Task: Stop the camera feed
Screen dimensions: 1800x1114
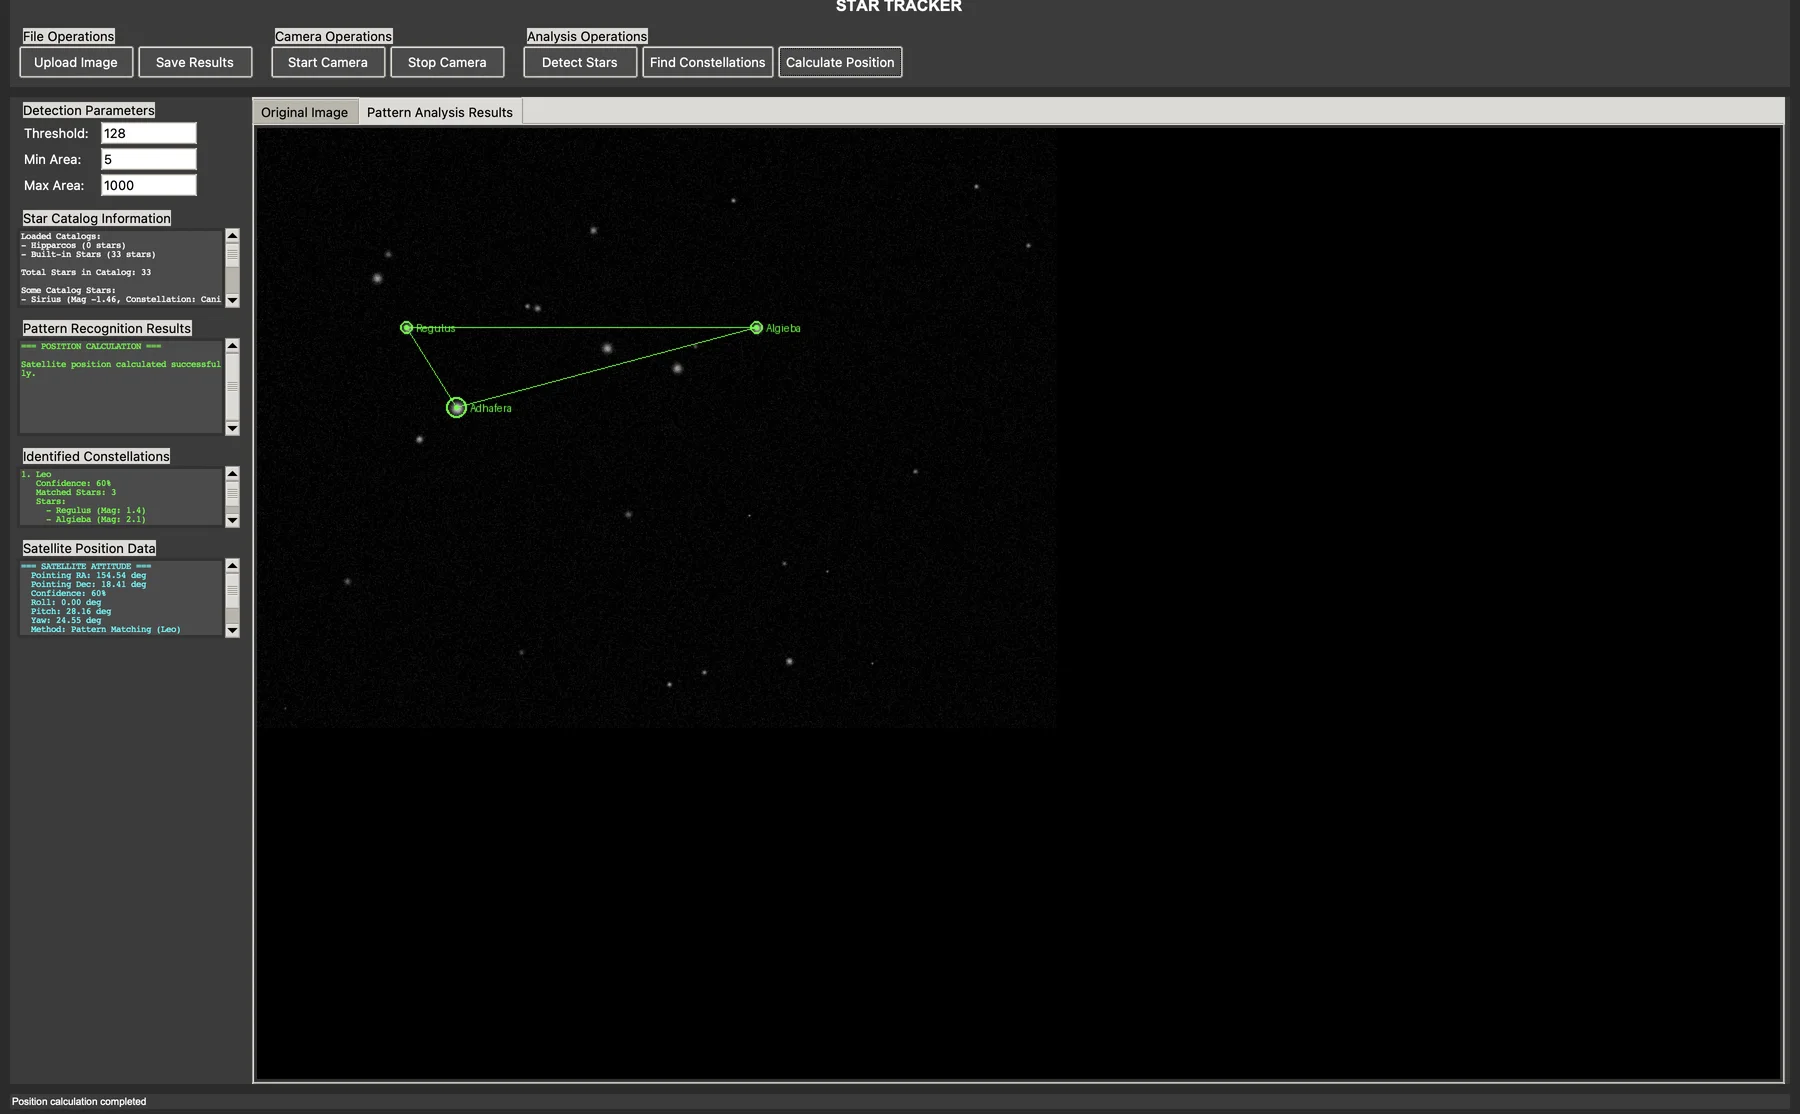Action: [447, 62]
